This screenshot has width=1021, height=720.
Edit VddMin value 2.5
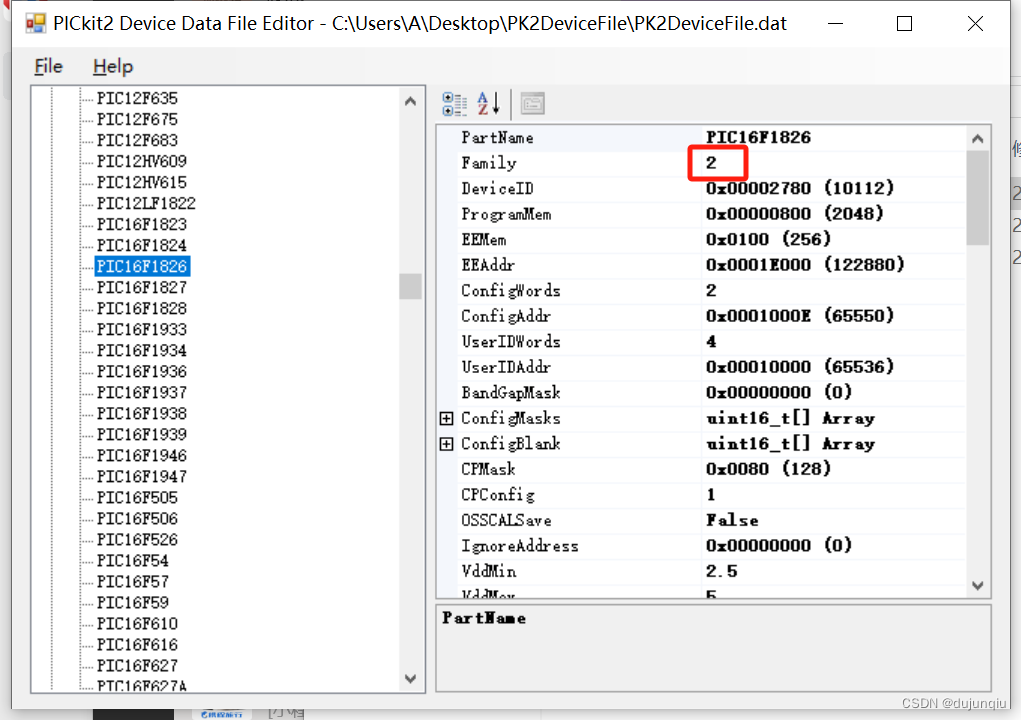[x=833, y=571]
